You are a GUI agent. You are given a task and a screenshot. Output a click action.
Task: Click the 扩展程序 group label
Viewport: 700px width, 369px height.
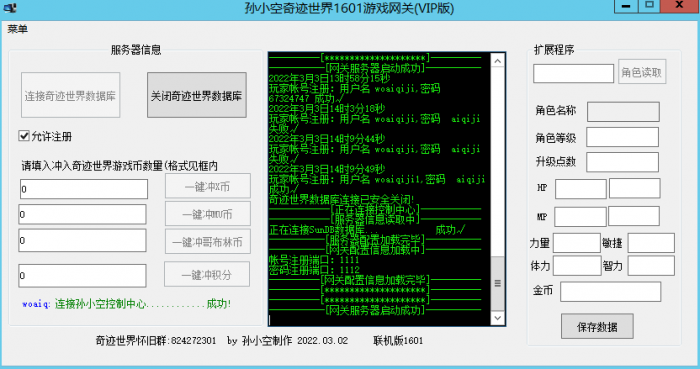tap(554, 50)
